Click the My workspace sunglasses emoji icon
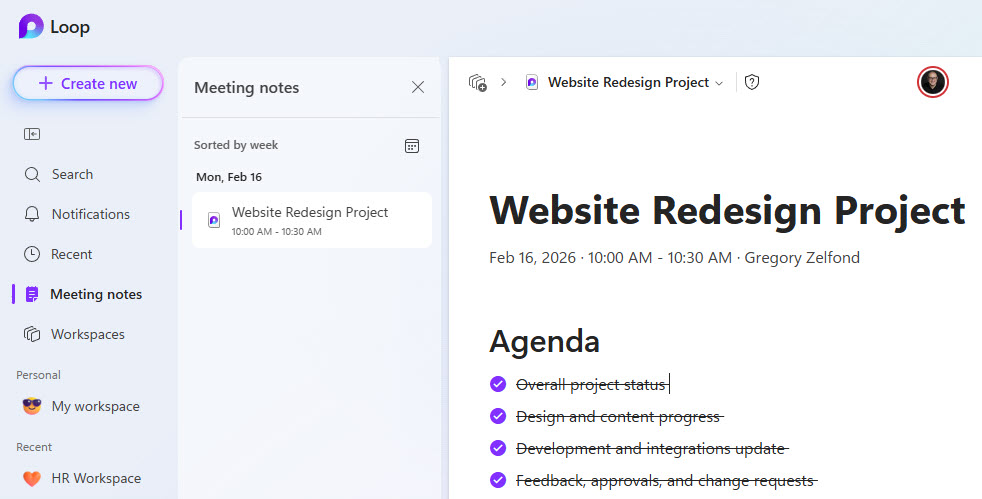Viewport: 982px width, 499px height. (x=32, y=406)
